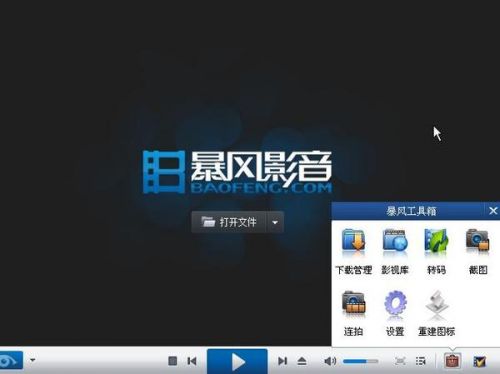Open the 下载管理 download manager tool
Viewport: 500px width, 374px height.
point(353,251)
